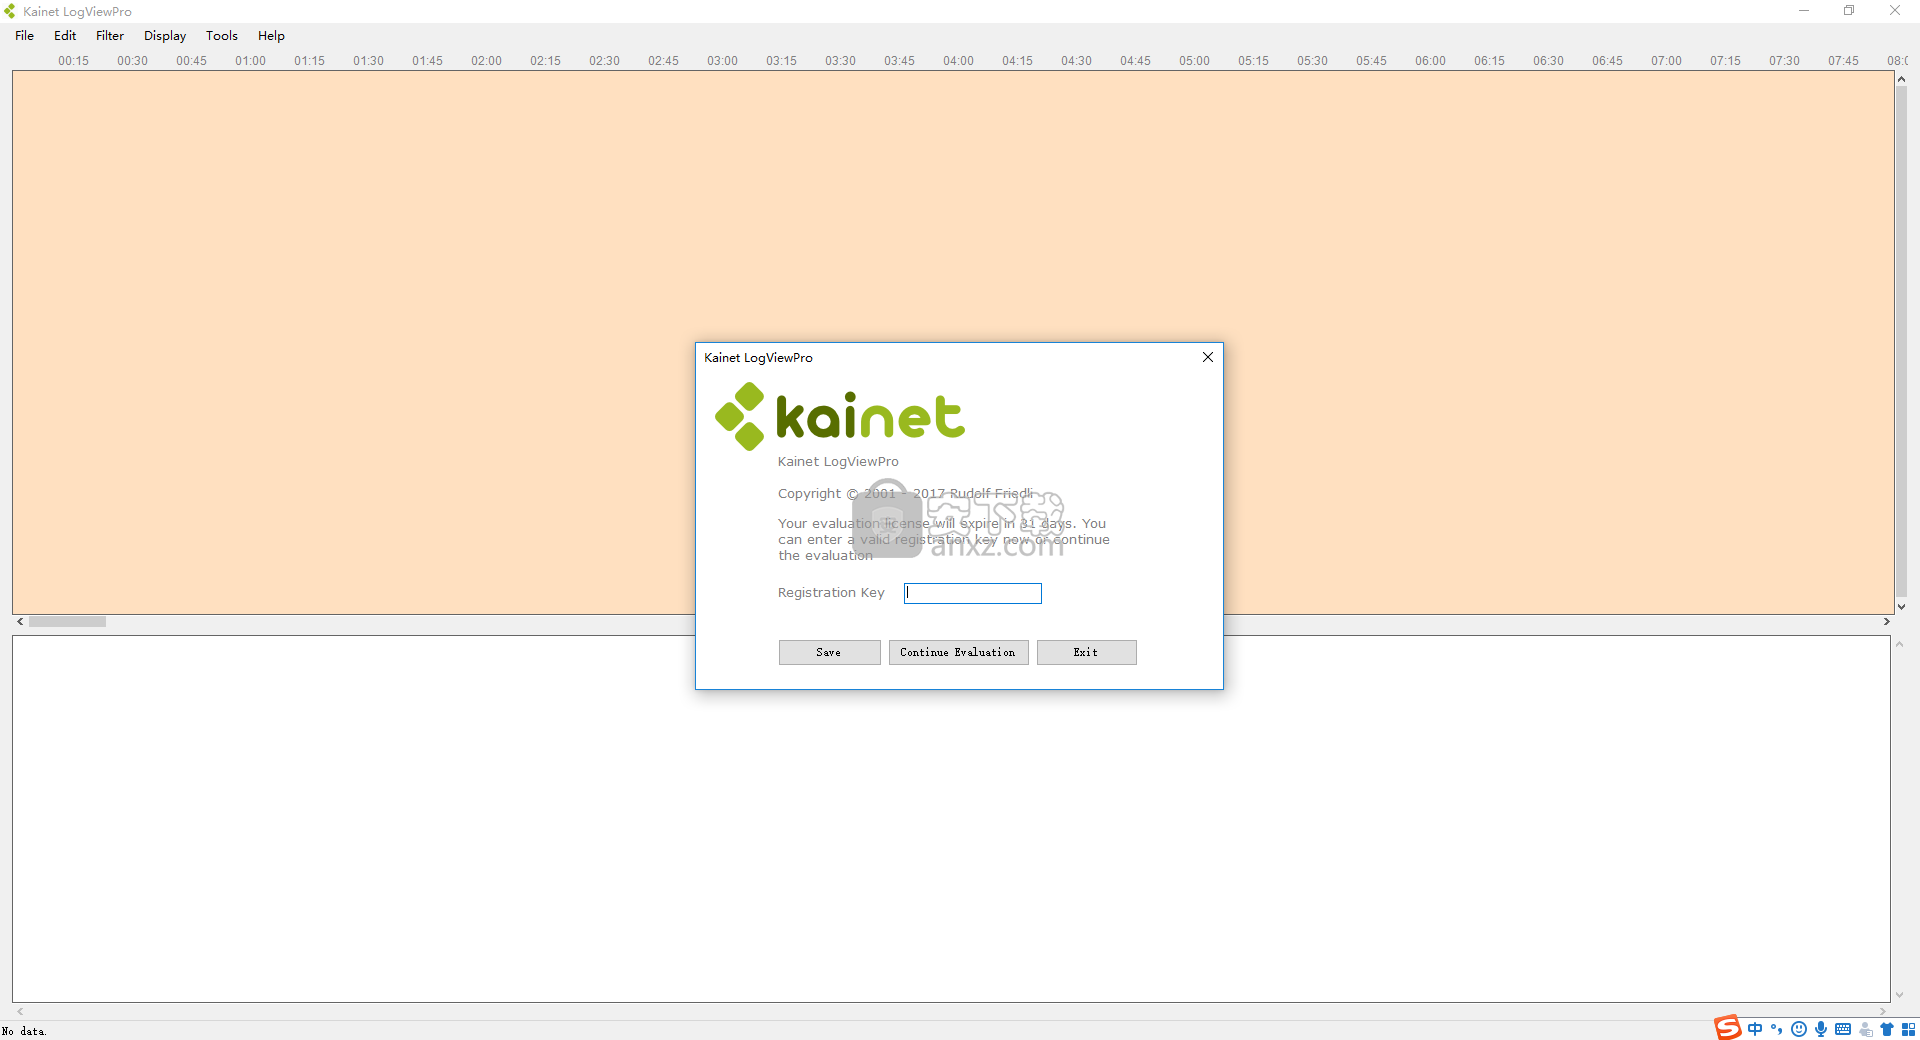Open the Help menu
This screenshot has height=1040, width=1920.
[271, 35]
